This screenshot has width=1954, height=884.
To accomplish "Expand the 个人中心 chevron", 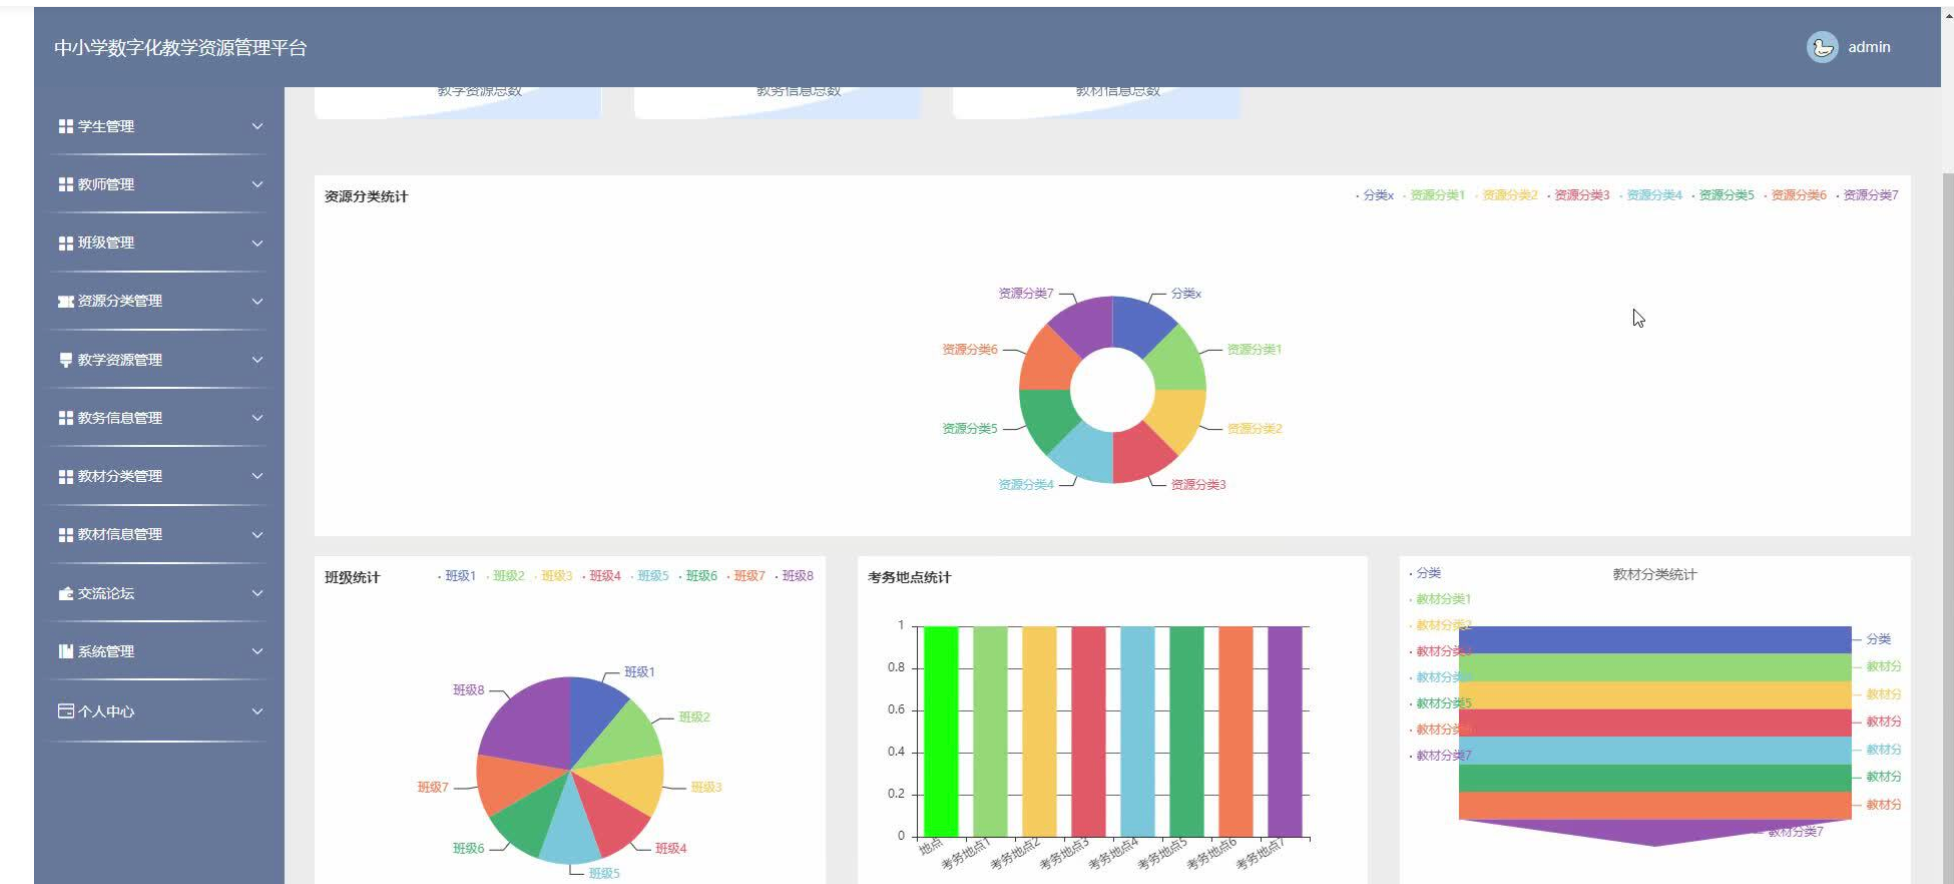I will coord(257,711).
